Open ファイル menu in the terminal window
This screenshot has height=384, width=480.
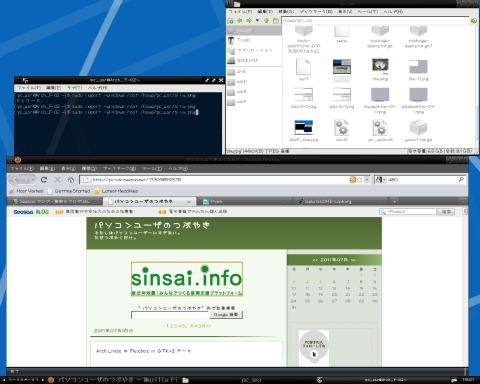29,88
